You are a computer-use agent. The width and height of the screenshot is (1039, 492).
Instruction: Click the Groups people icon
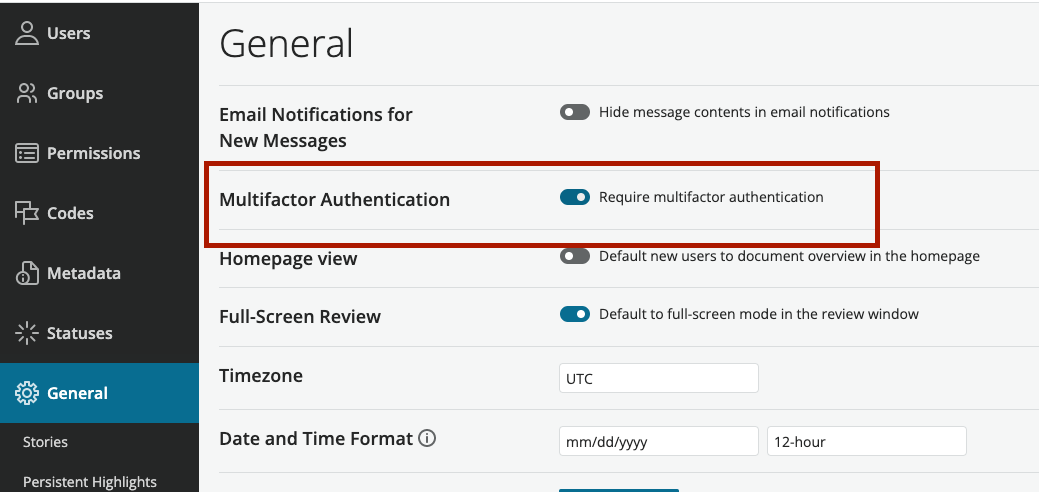pos(27,93)
